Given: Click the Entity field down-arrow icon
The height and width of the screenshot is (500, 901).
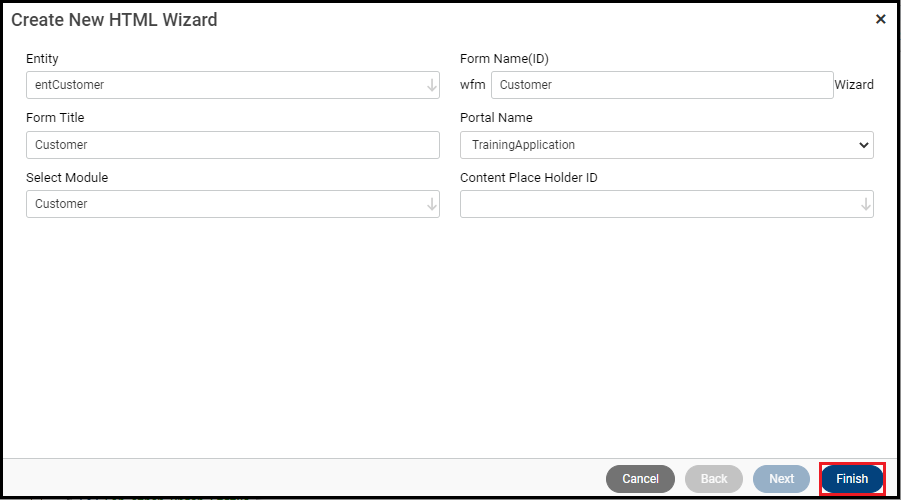Looking at the screenshot, I should tap(432, 85).
